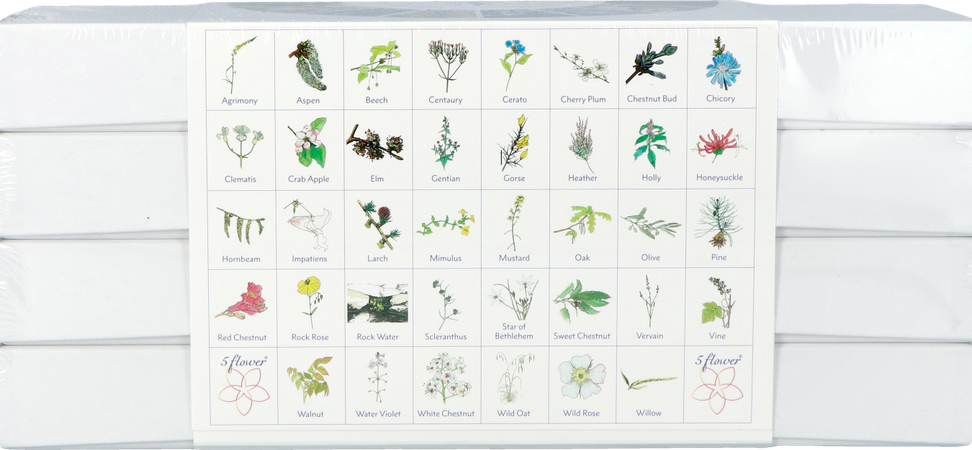
Task: Click the Mustard plant illustration
Action: (x=514, y=223)
